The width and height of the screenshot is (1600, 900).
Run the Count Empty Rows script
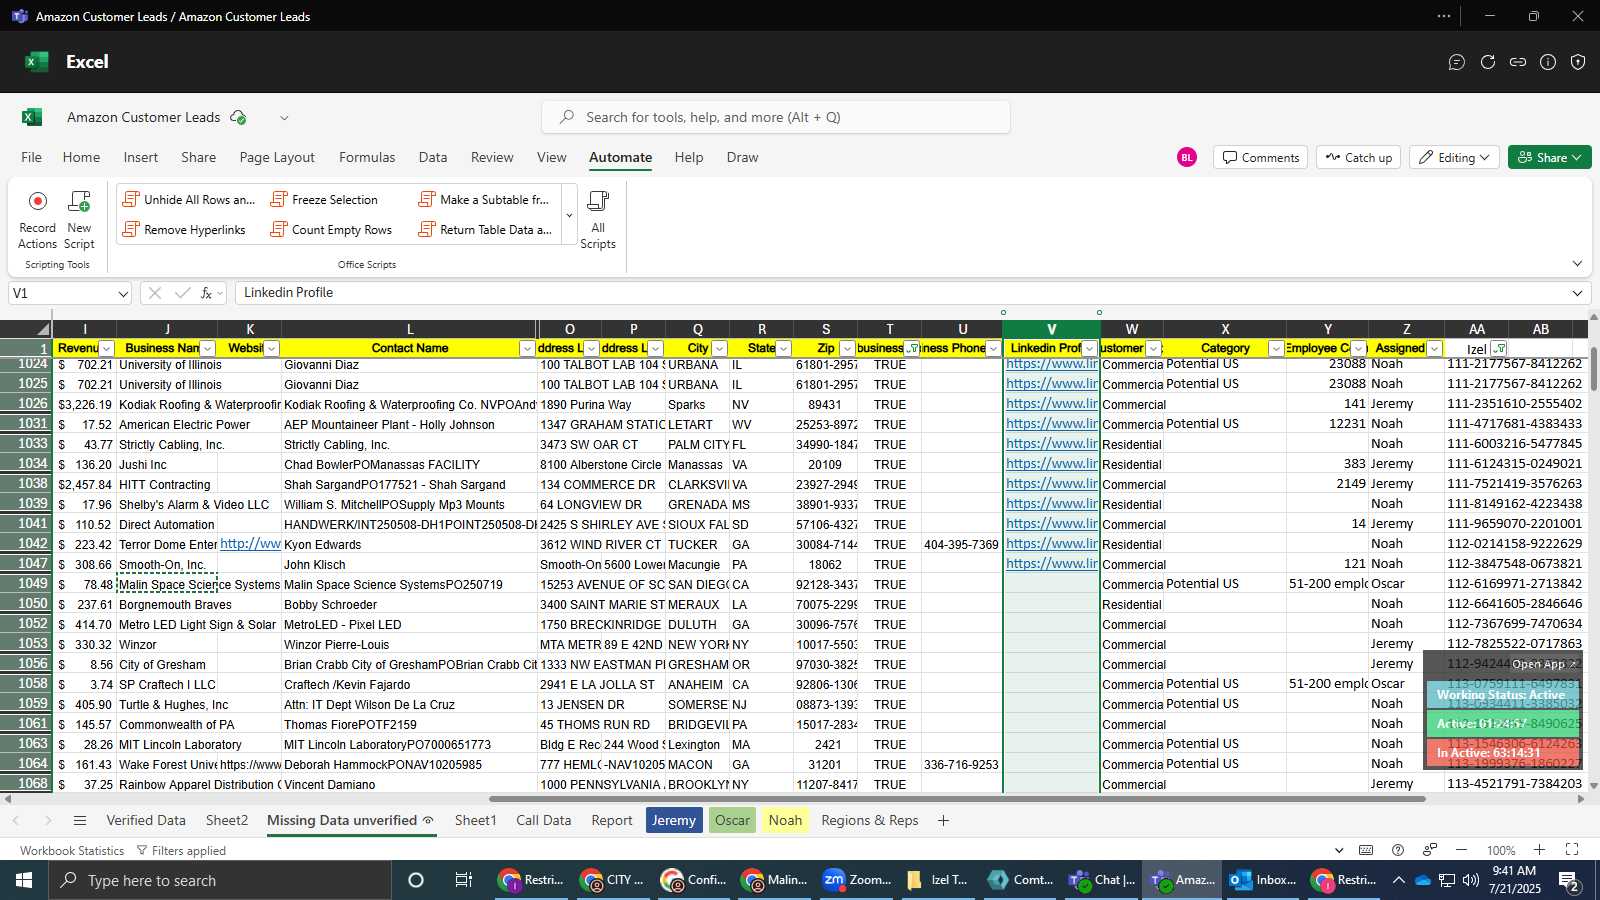point(332,230)
